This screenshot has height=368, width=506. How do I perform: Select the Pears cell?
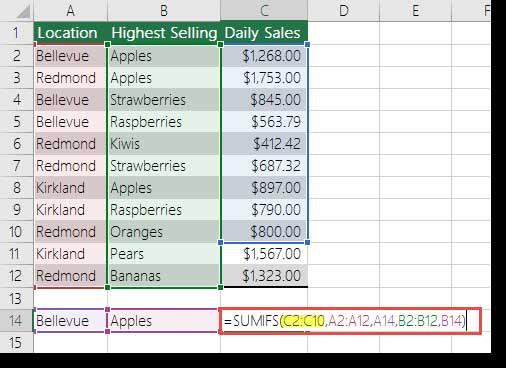tap(164, 254)
